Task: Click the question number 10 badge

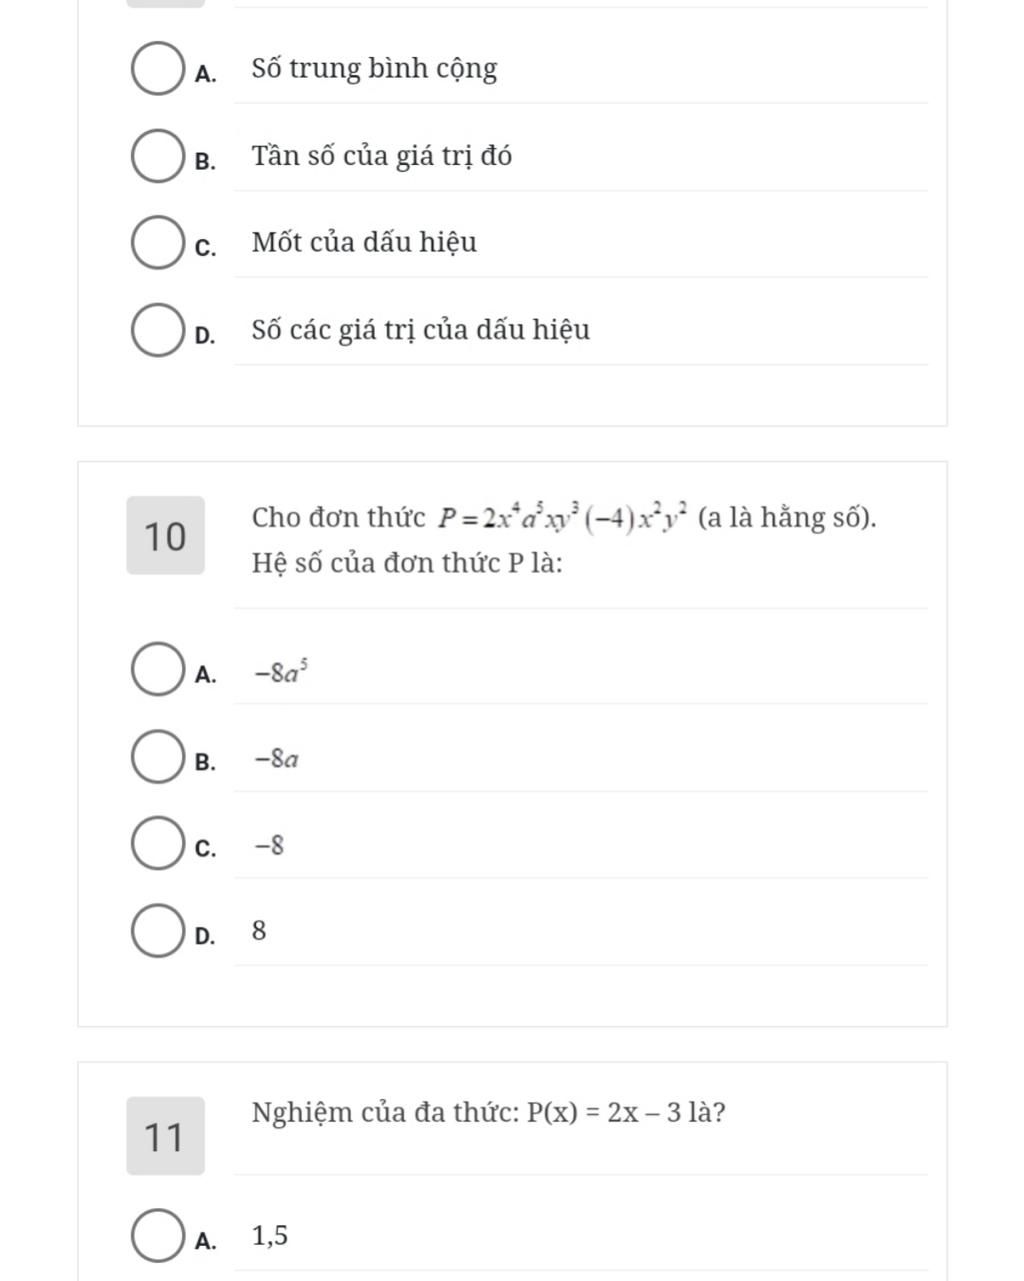Action: pos(165,535)
